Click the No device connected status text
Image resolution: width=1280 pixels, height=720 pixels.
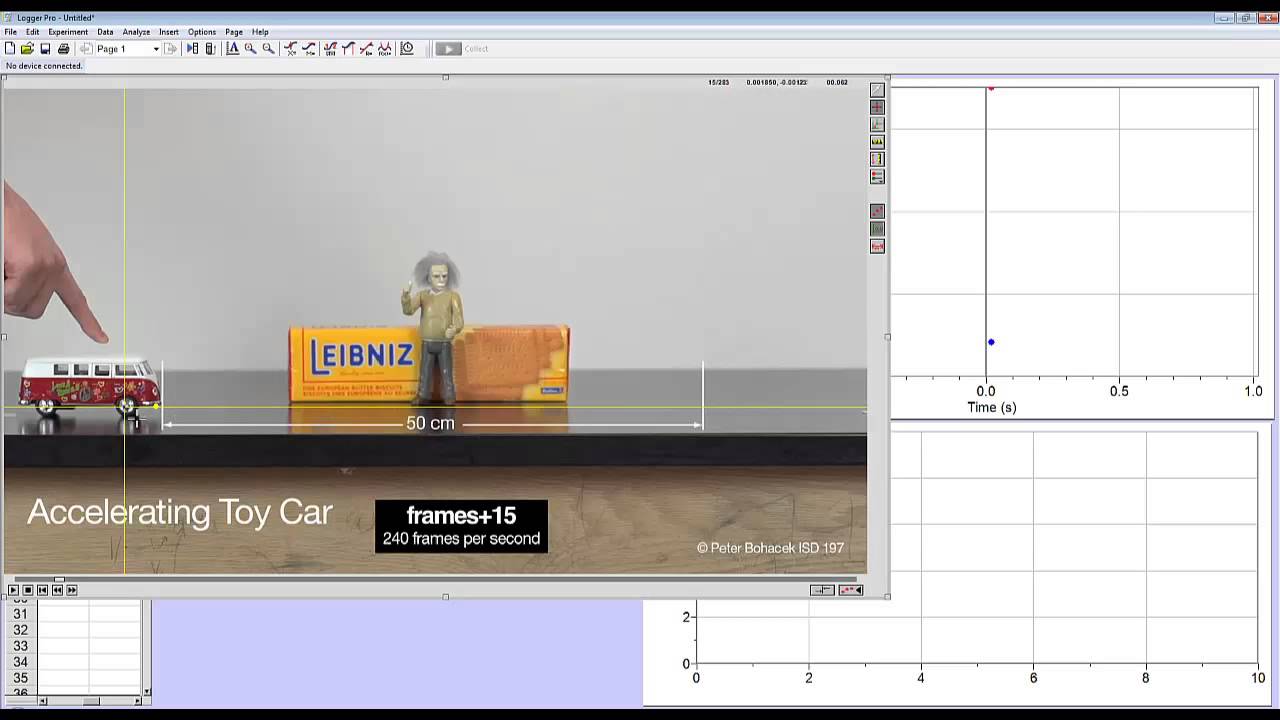(44, 66)
